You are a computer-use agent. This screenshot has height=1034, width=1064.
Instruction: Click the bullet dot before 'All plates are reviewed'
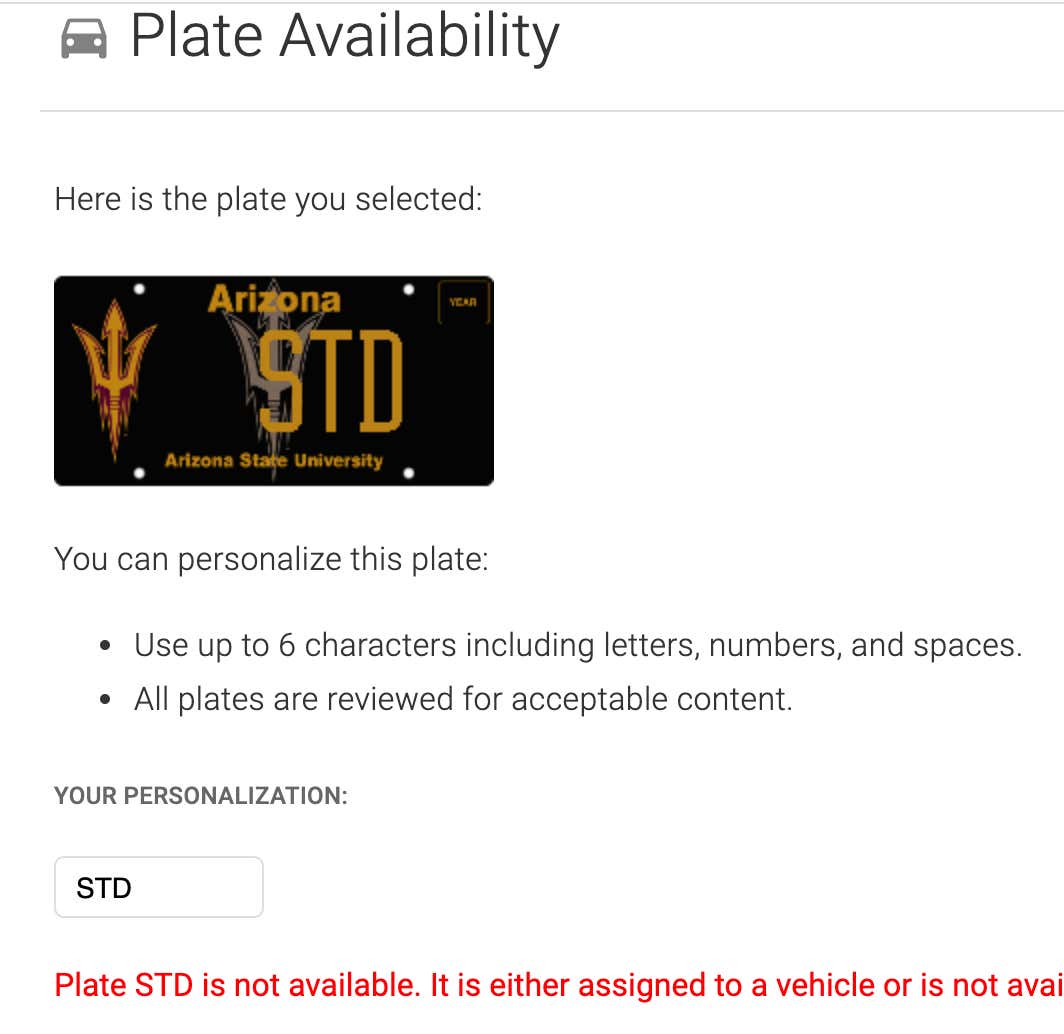[104, 700]
